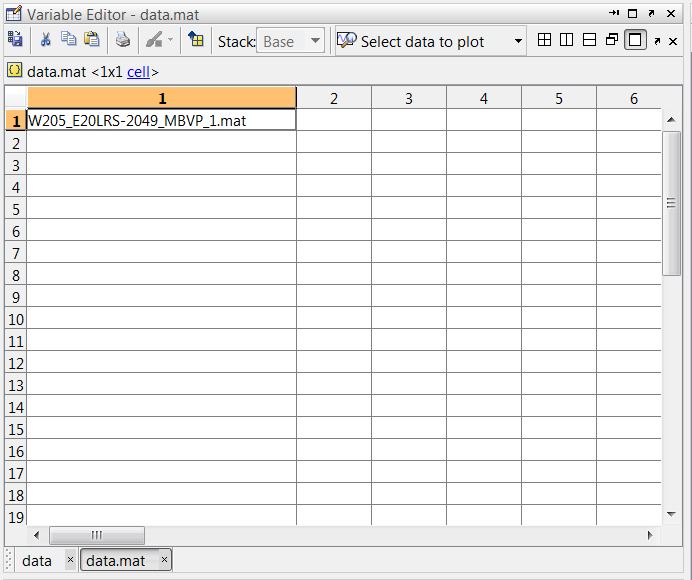Select row 15 header

click(x=16, y=429)
